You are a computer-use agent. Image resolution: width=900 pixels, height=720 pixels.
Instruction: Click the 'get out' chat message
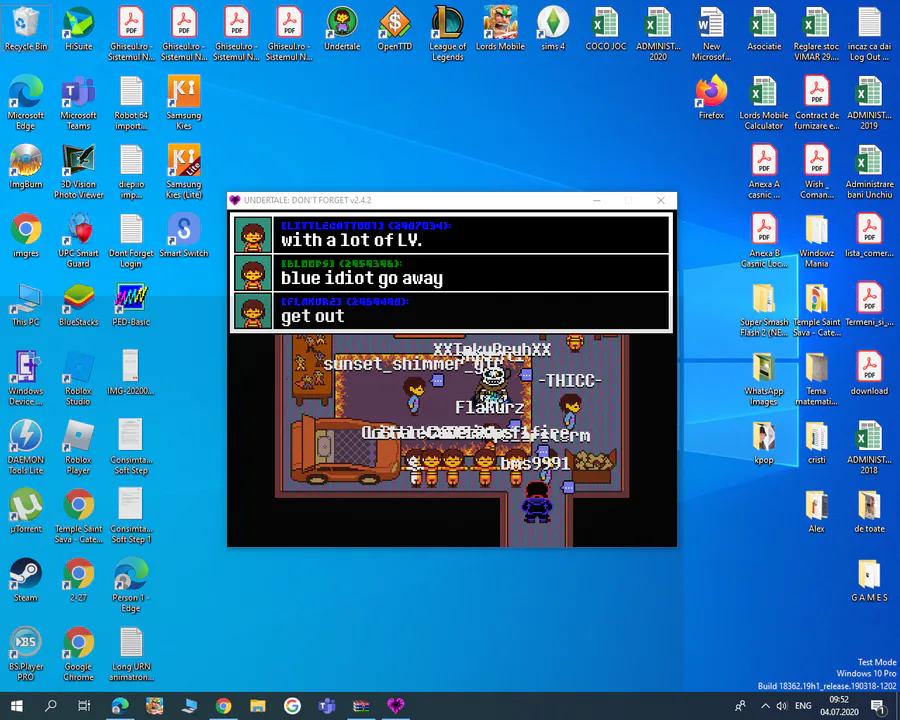click(x=312, y=316)
